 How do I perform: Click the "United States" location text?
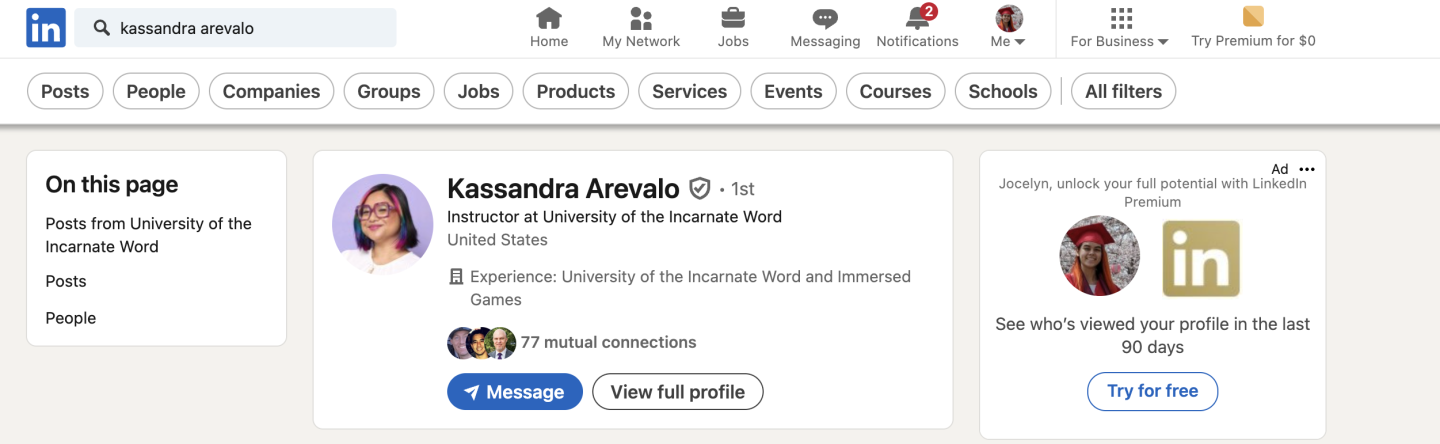point(497,240)
